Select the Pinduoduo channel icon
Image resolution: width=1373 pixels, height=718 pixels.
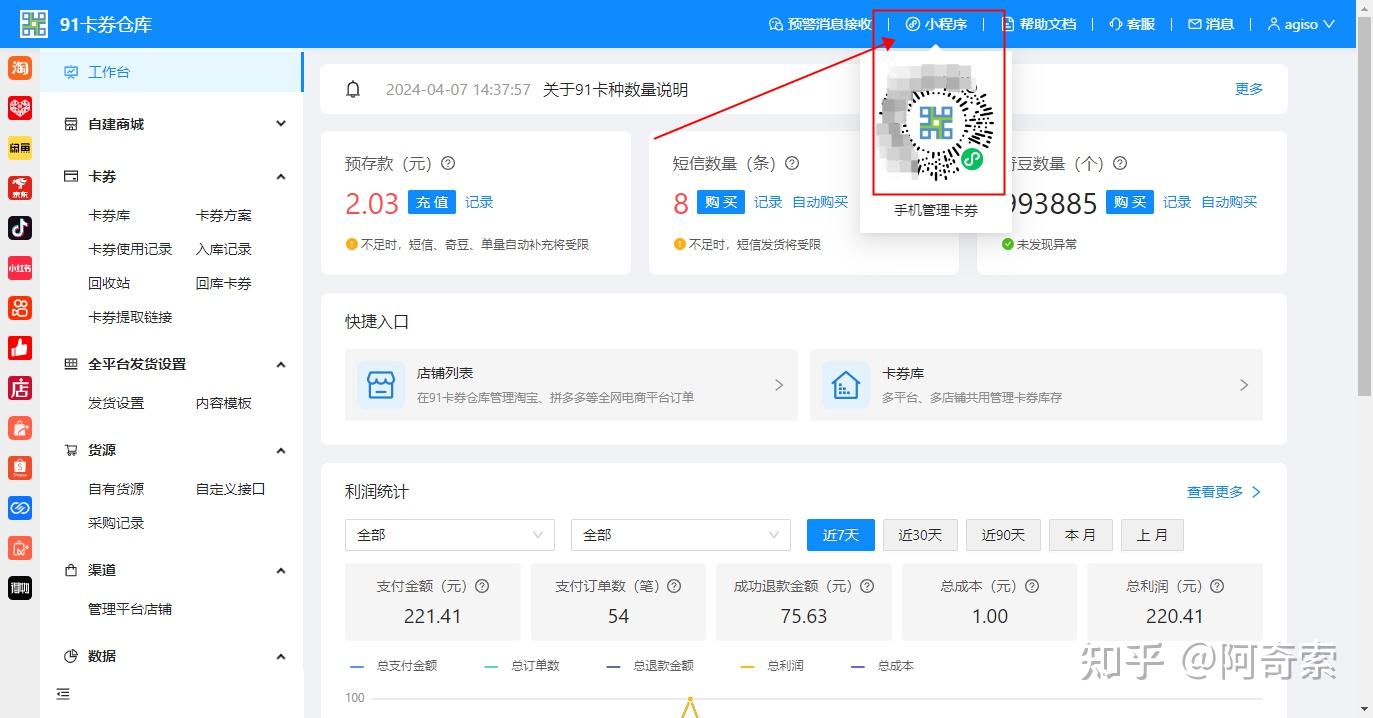[x=20, y=107]
